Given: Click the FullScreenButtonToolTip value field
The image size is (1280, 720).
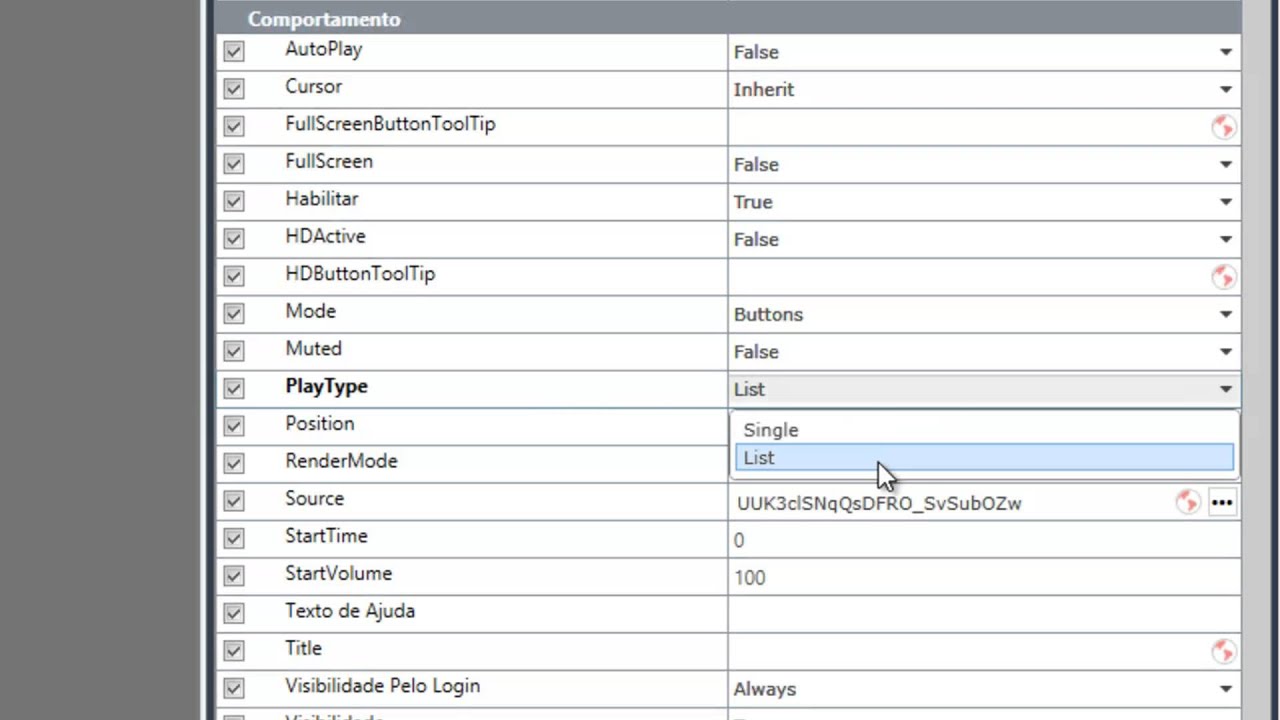Looking at the screenshot, I should tap(968, 127).
